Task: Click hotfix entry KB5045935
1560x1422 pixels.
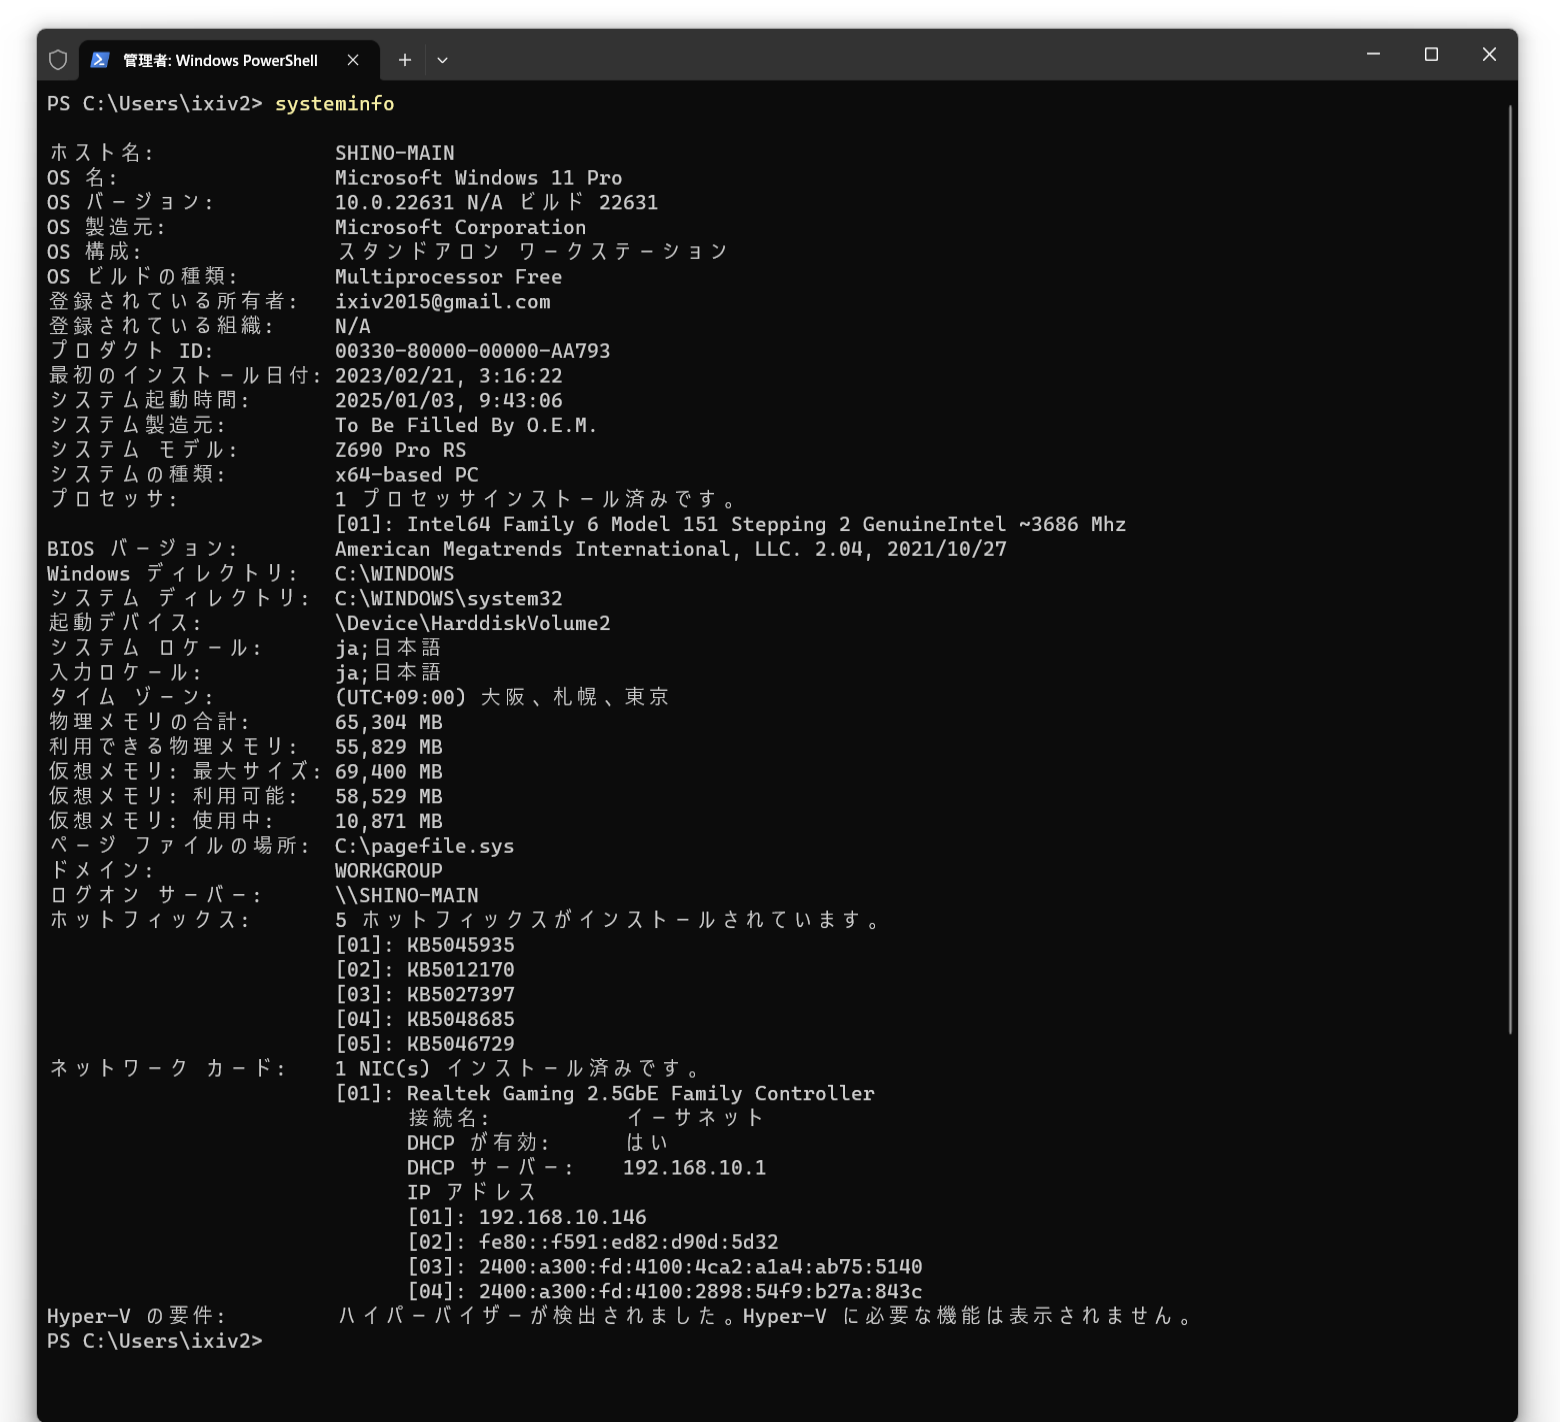Action: click(461, 944)
